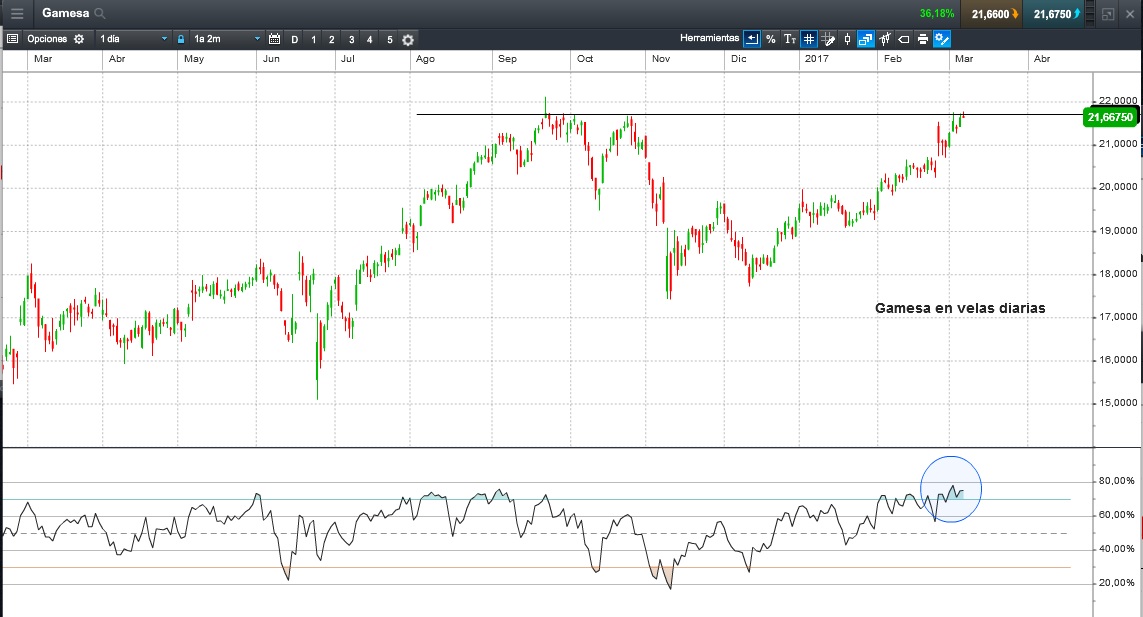Viewport: 1143px width, 617px height.
Task: Pop out the chart window icon
Action: point(1108,14)
